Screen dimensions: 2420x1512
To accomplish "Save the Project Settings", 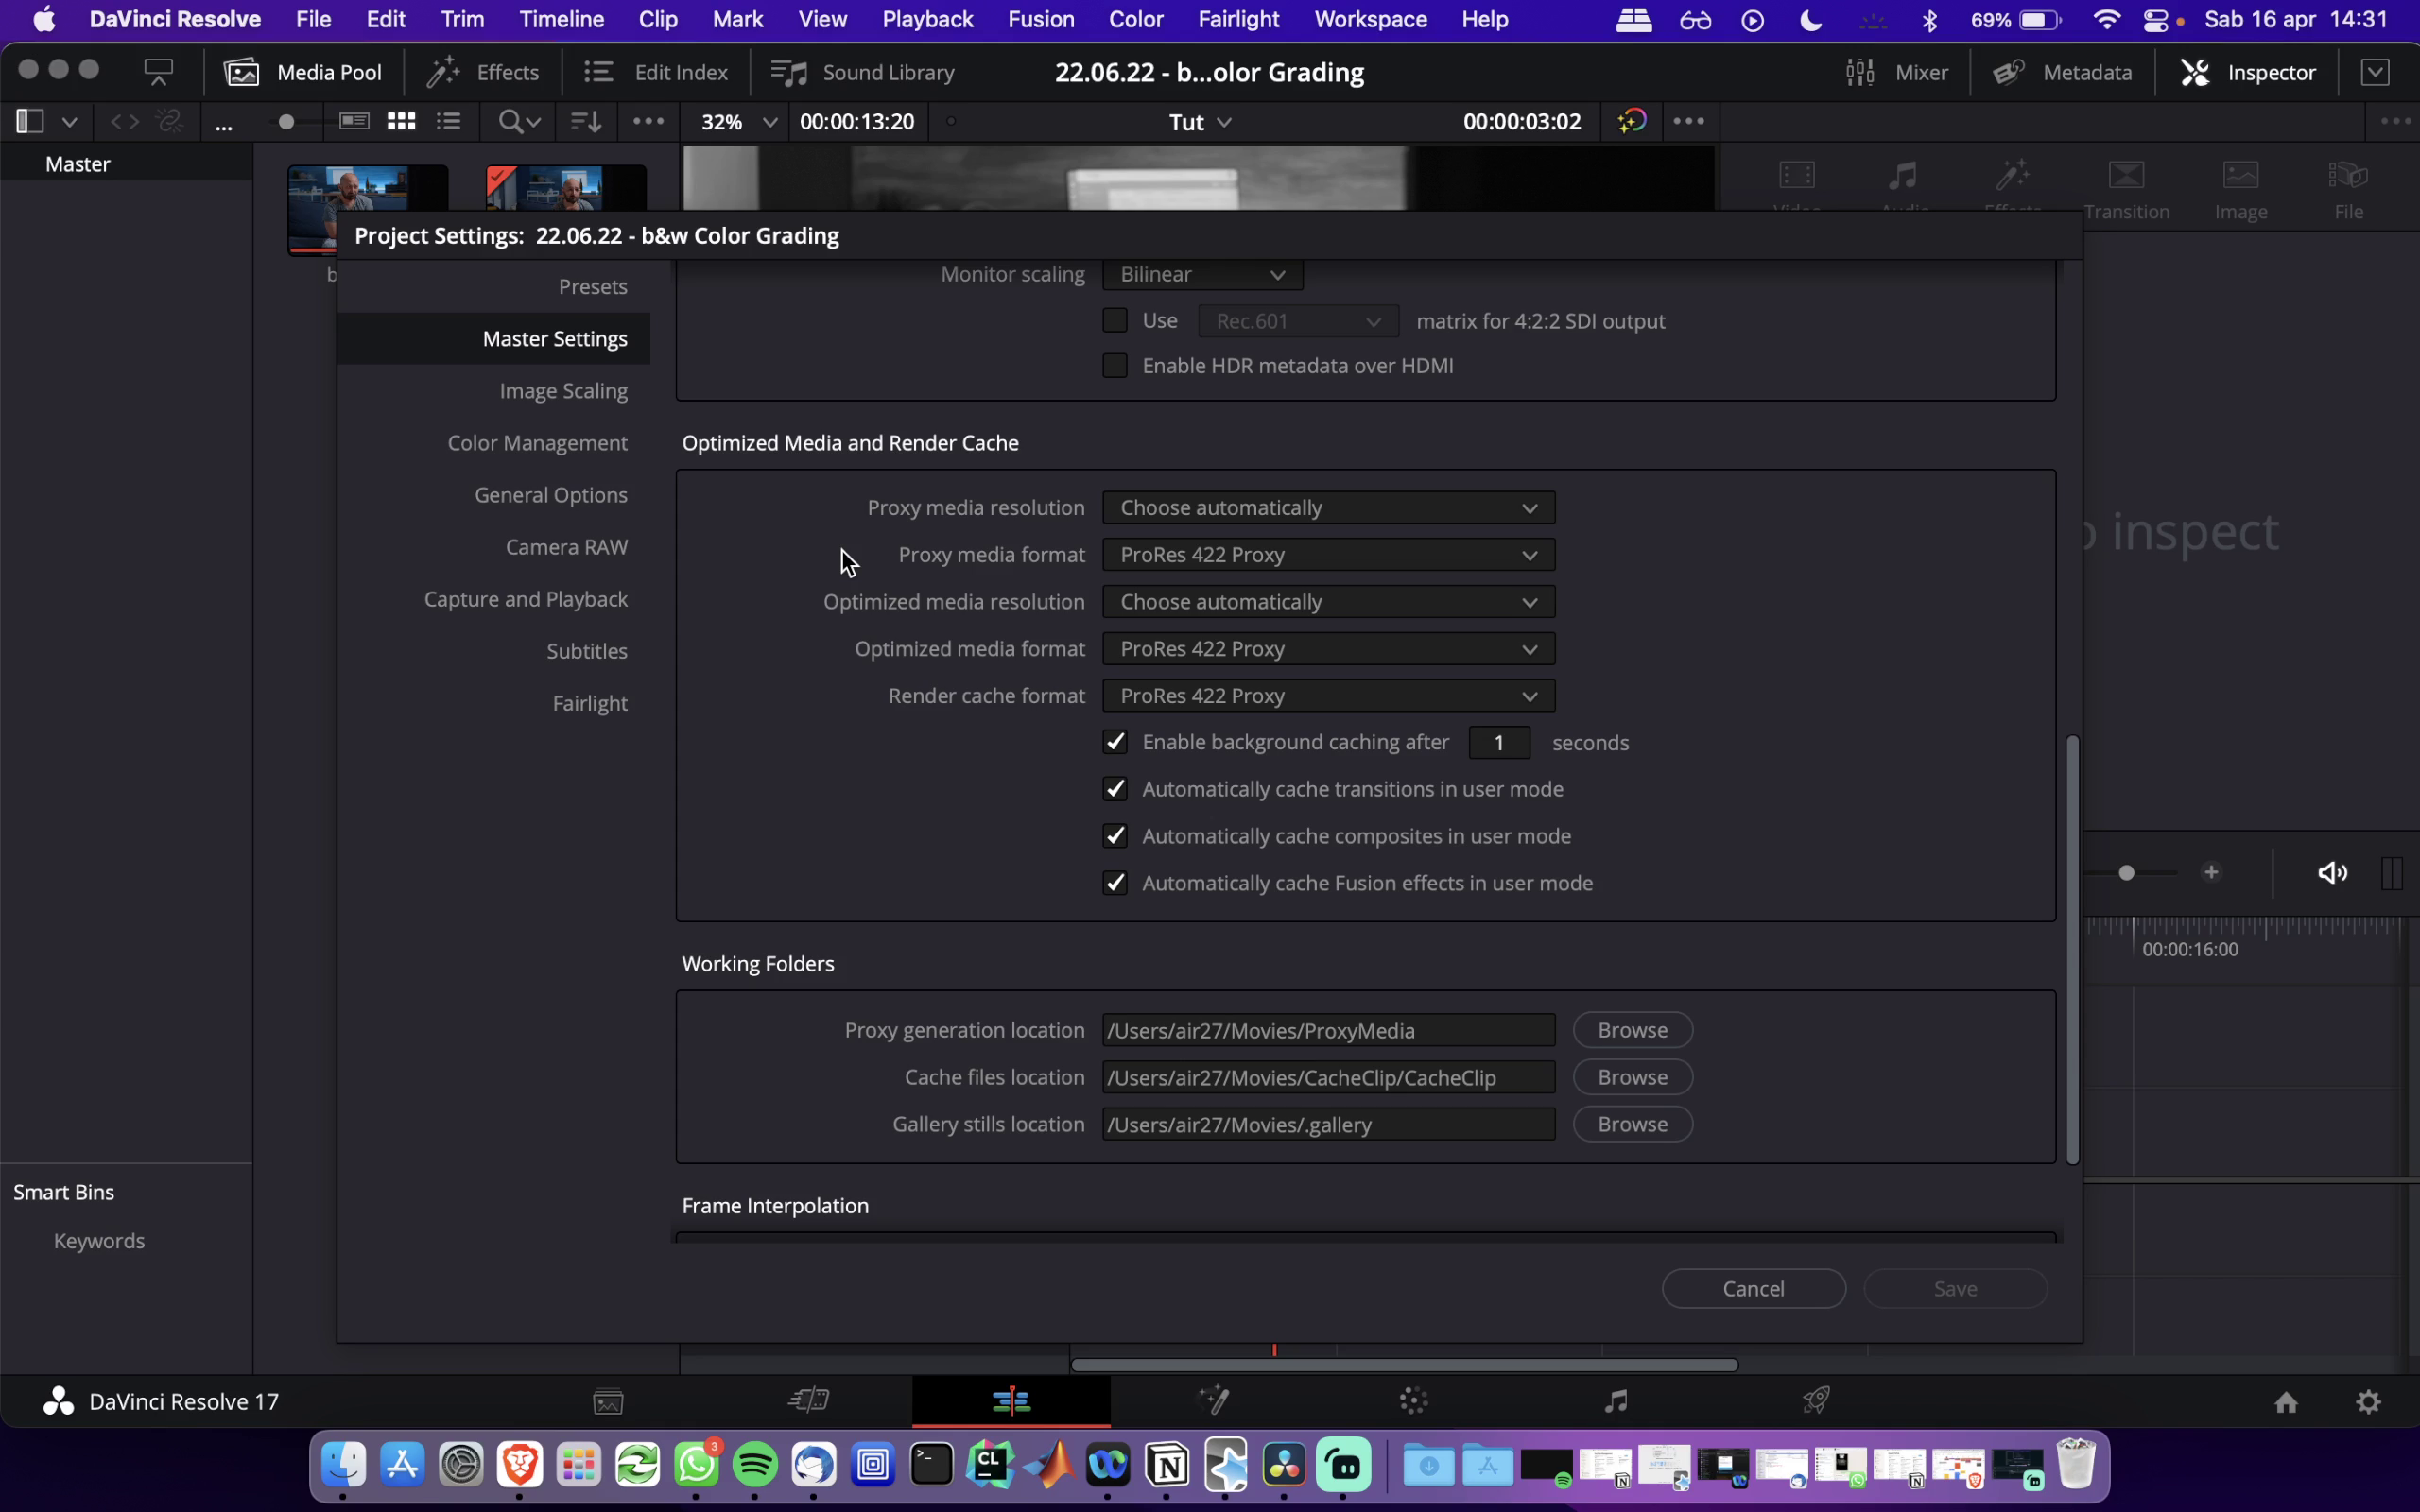I will pyautogui.click(x=1955, y=1288).
